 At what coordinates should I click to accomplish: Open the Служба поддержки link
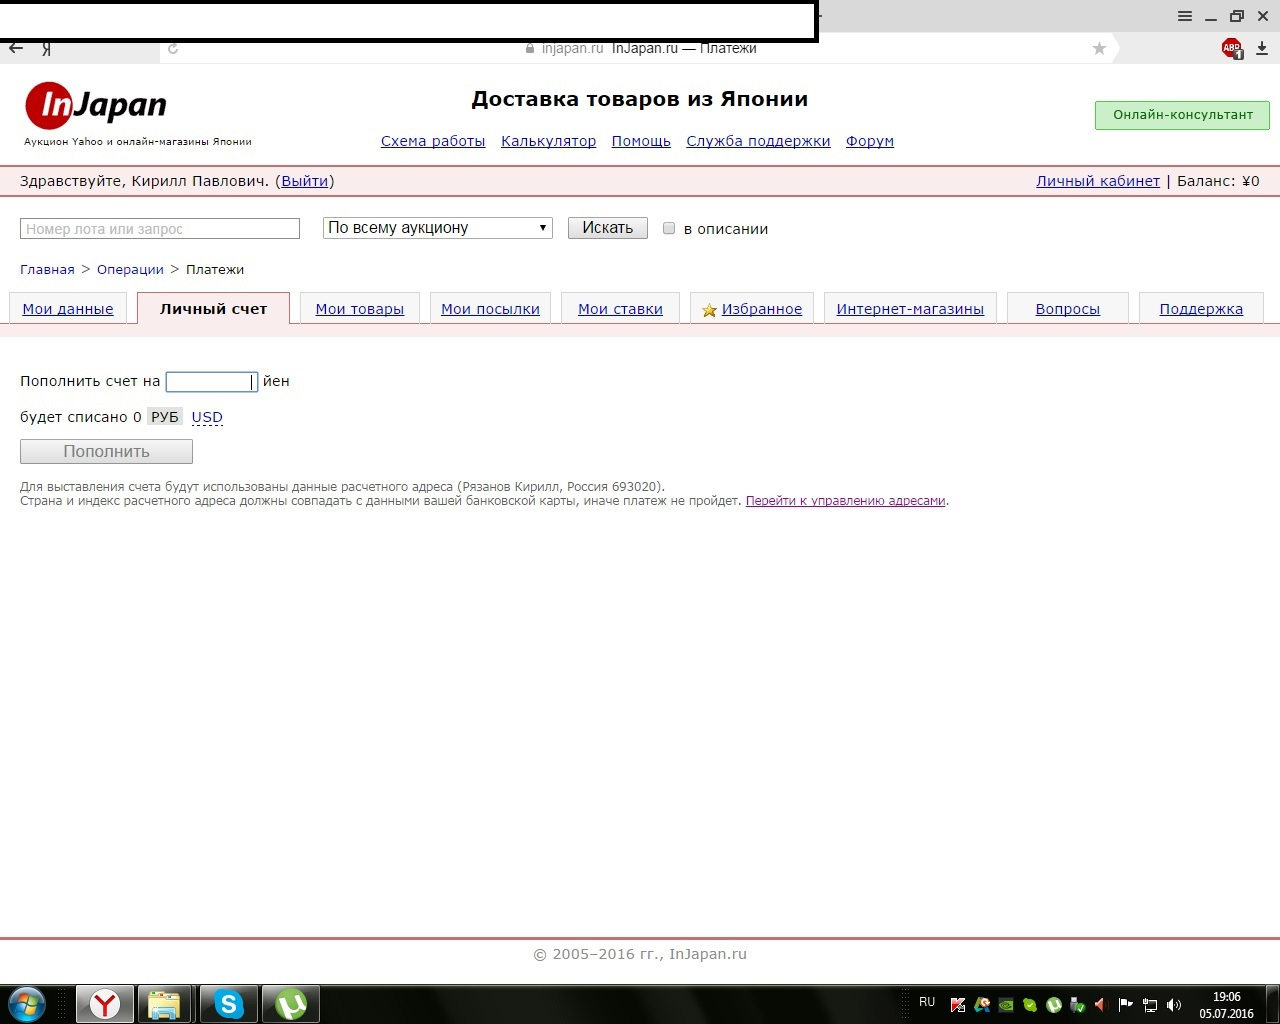[758, 141]
